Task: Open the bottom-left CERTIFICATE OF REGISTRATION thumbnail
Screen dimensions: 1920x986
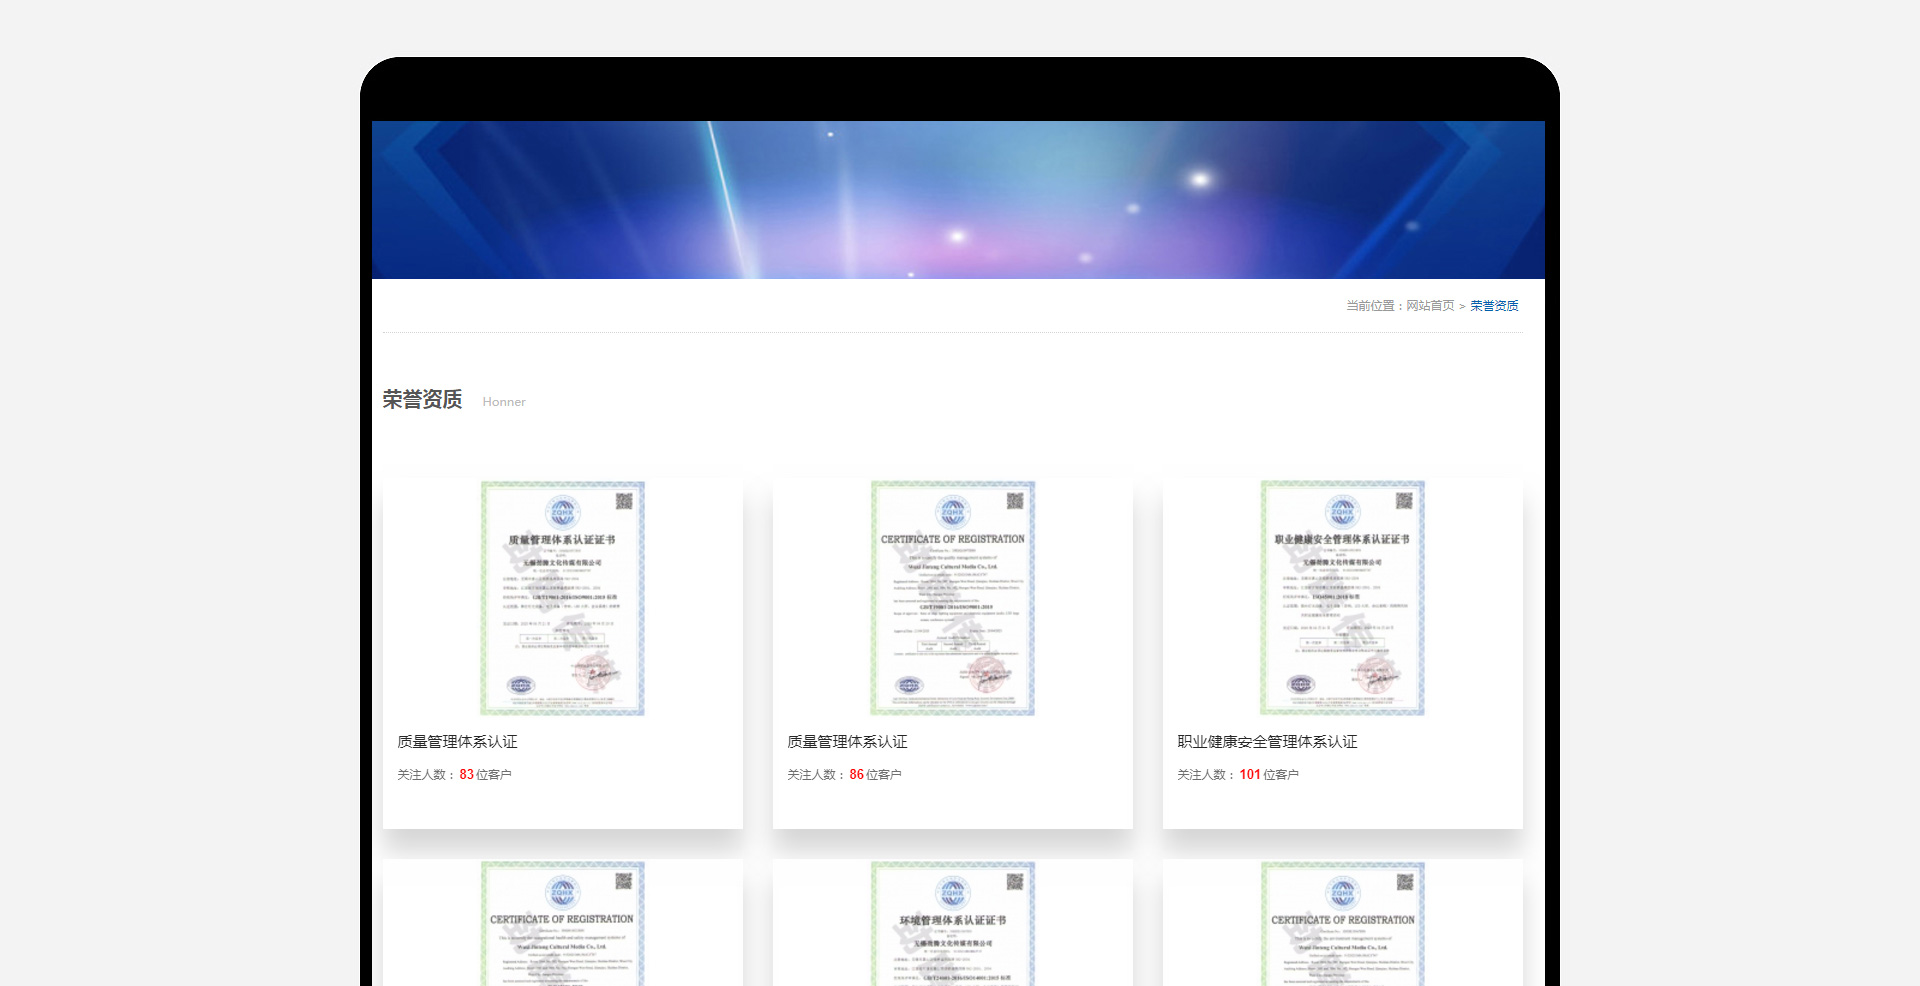Action: click(x=562, y=923)
